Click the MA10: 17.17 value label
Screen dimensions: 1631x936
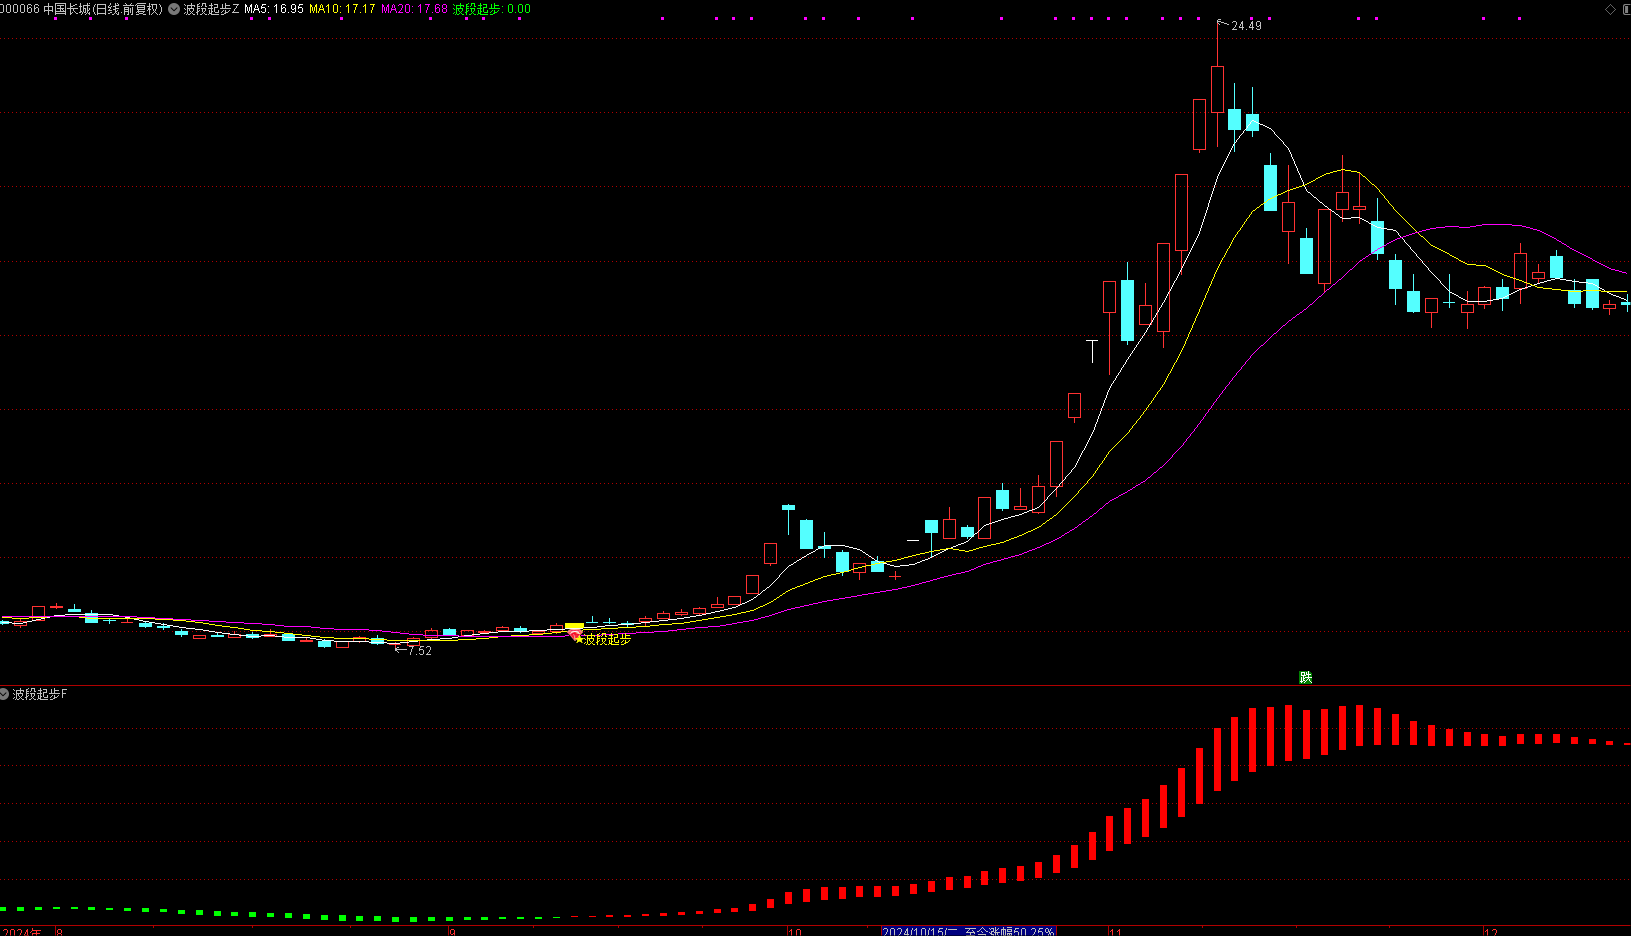342,9
